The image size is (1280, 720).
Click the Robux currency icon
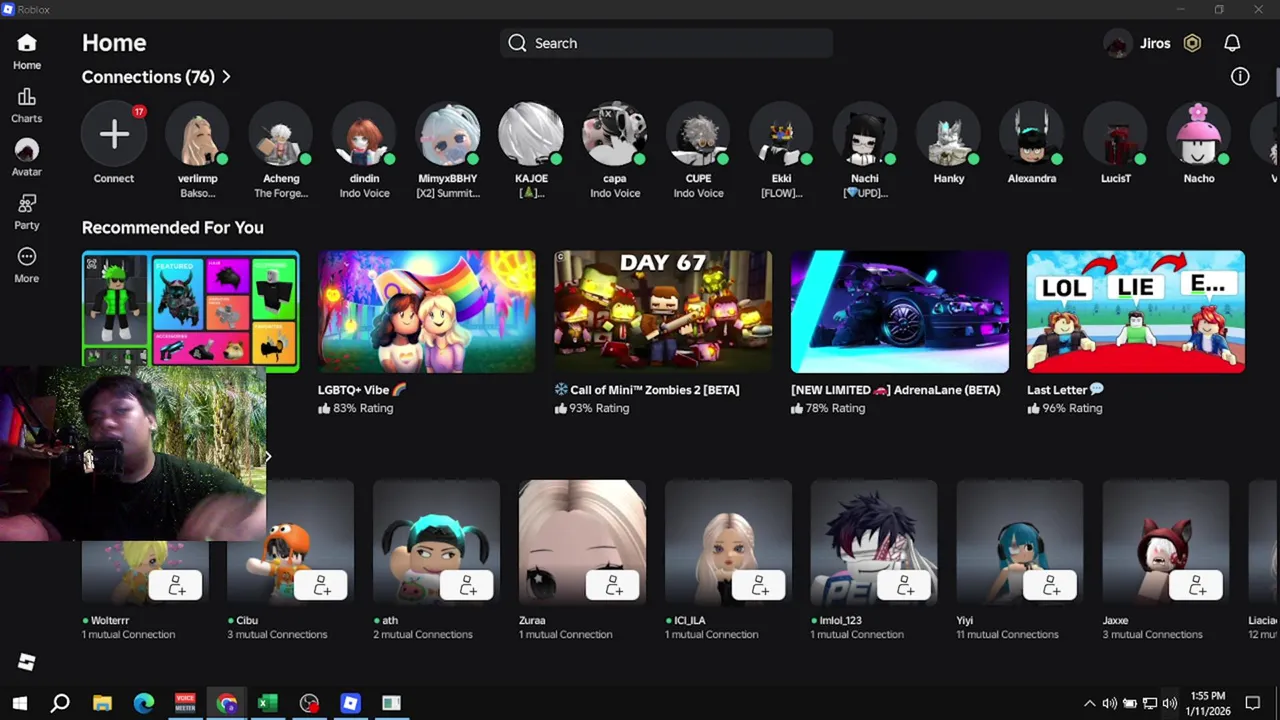coord(1192,43)
